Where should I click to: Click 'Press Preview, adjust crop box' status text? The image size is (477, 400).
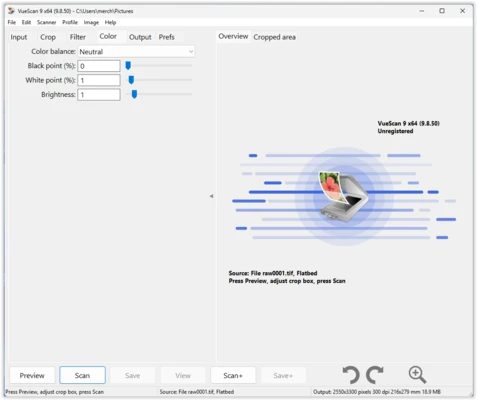click(55, 392)
